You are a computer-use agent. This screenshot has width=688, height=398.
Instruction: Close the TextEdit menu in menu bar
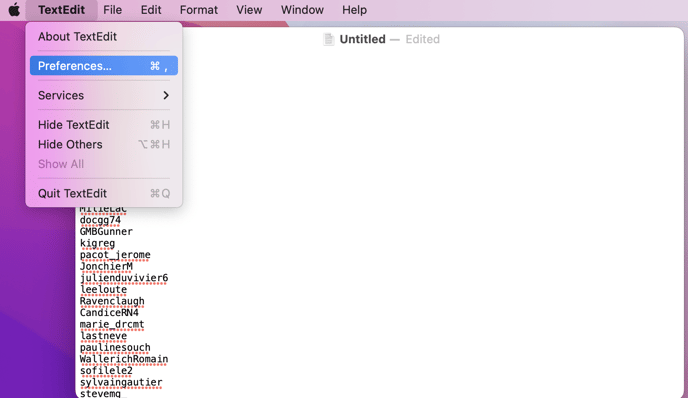coord(61,10)
